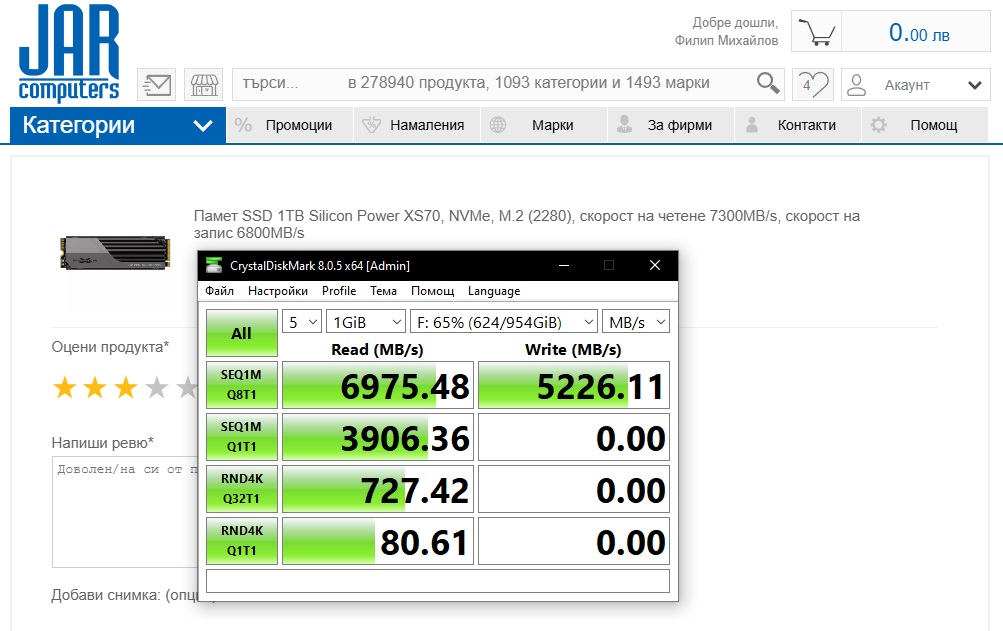Run the SEQ1M Q8T1 test
This screenshot has height=631, width=1003.
(x=242, y=385)
